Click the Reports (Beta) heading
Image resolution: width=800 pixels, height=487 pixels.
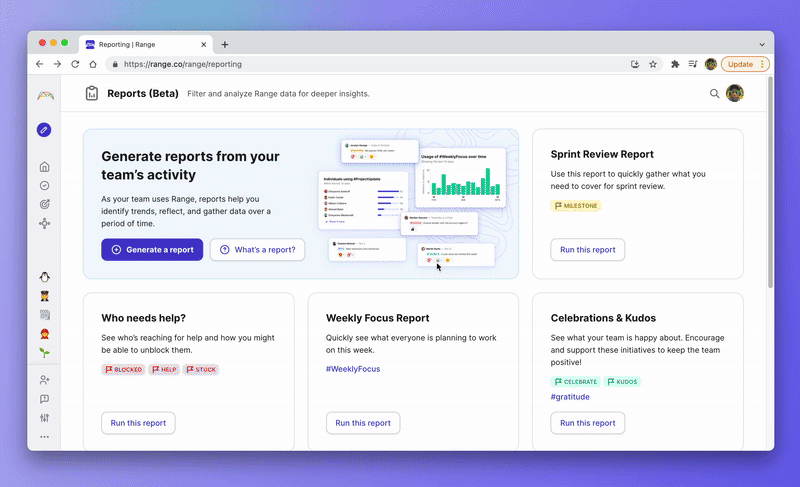143,93
